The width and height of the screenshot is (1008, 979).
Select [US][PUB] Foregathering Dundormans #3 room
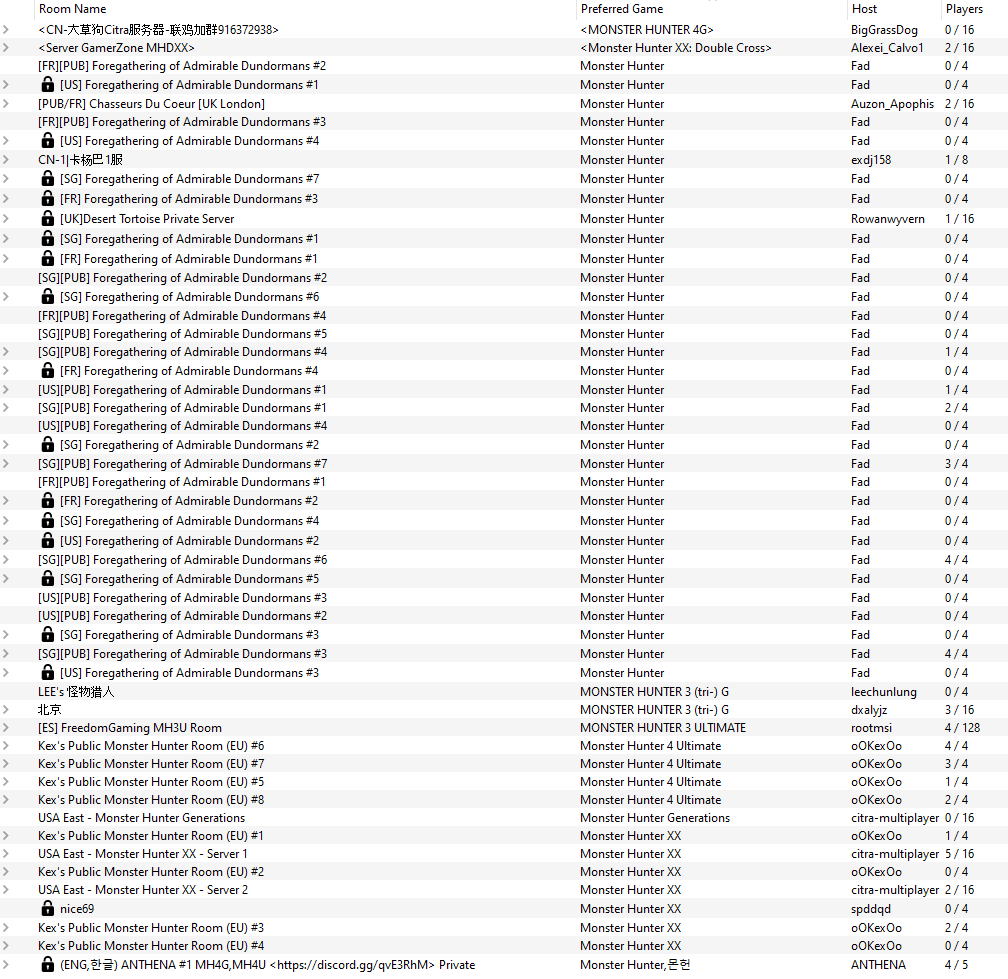(504, 597)
